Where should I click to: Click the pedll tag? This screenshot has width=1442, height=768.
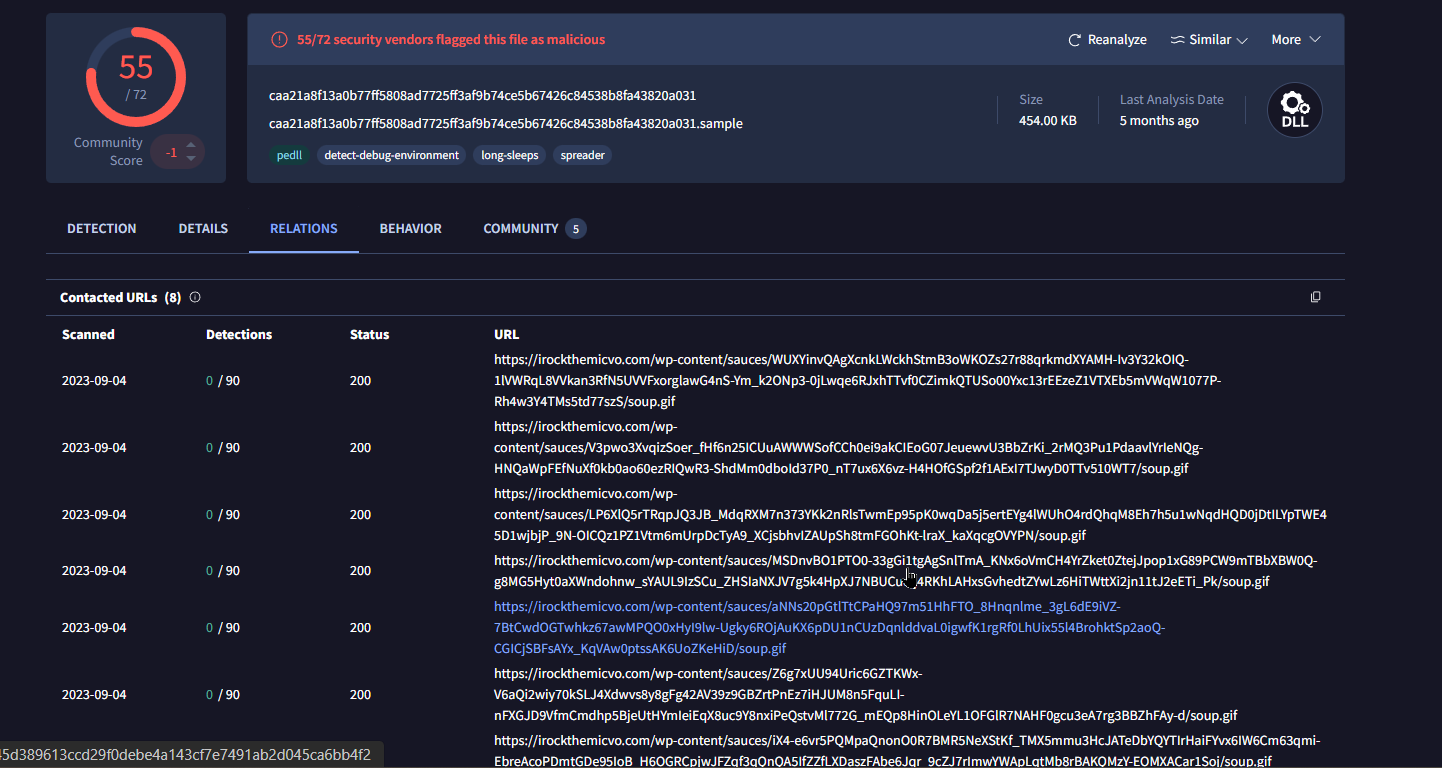pos(289,155)
